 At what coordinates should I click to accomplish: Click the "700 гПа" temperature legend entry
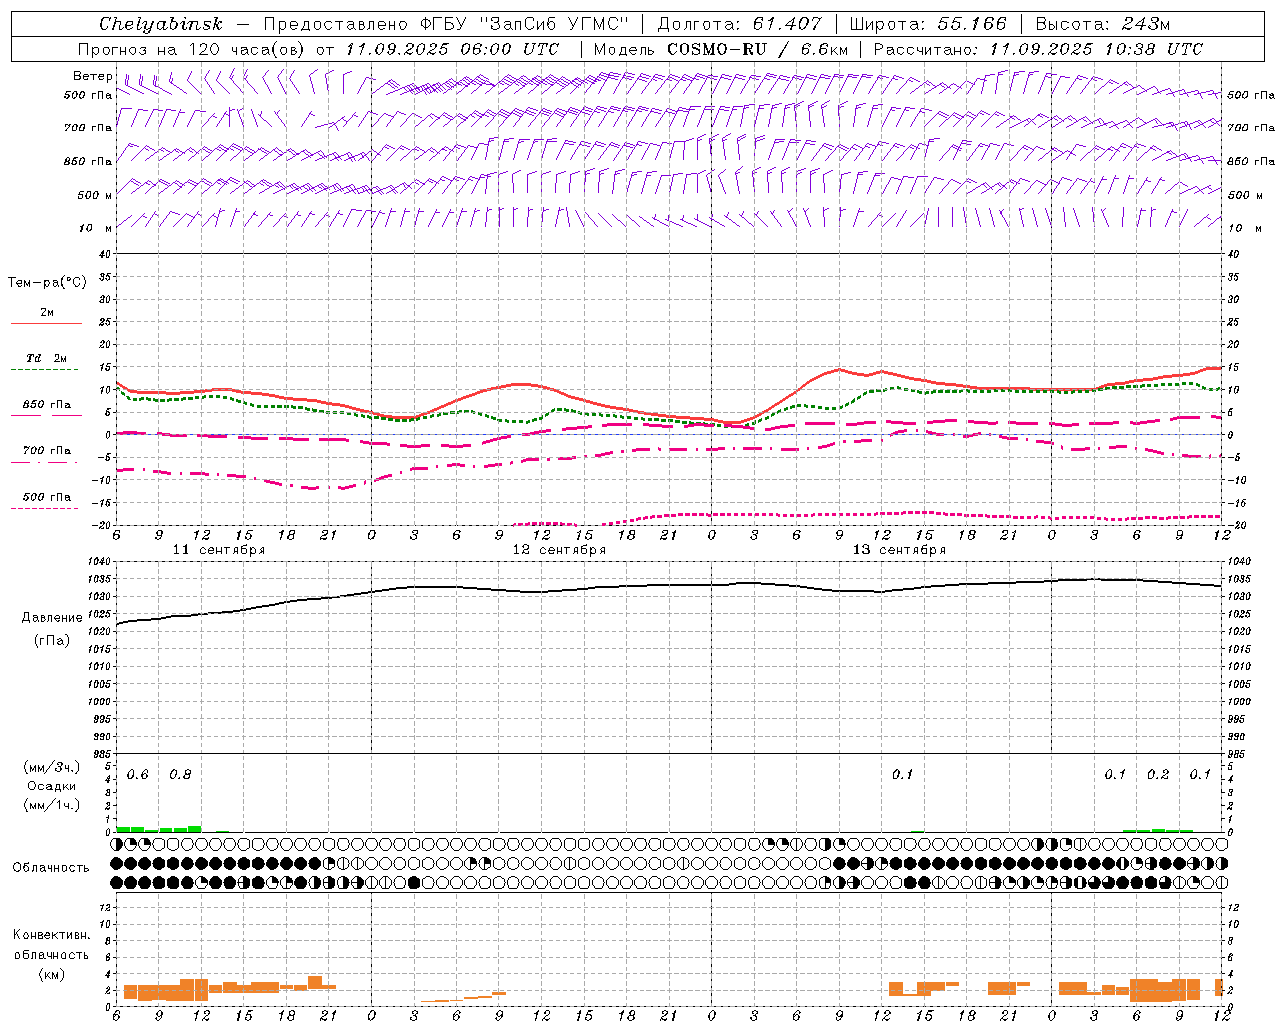point(46,451)
